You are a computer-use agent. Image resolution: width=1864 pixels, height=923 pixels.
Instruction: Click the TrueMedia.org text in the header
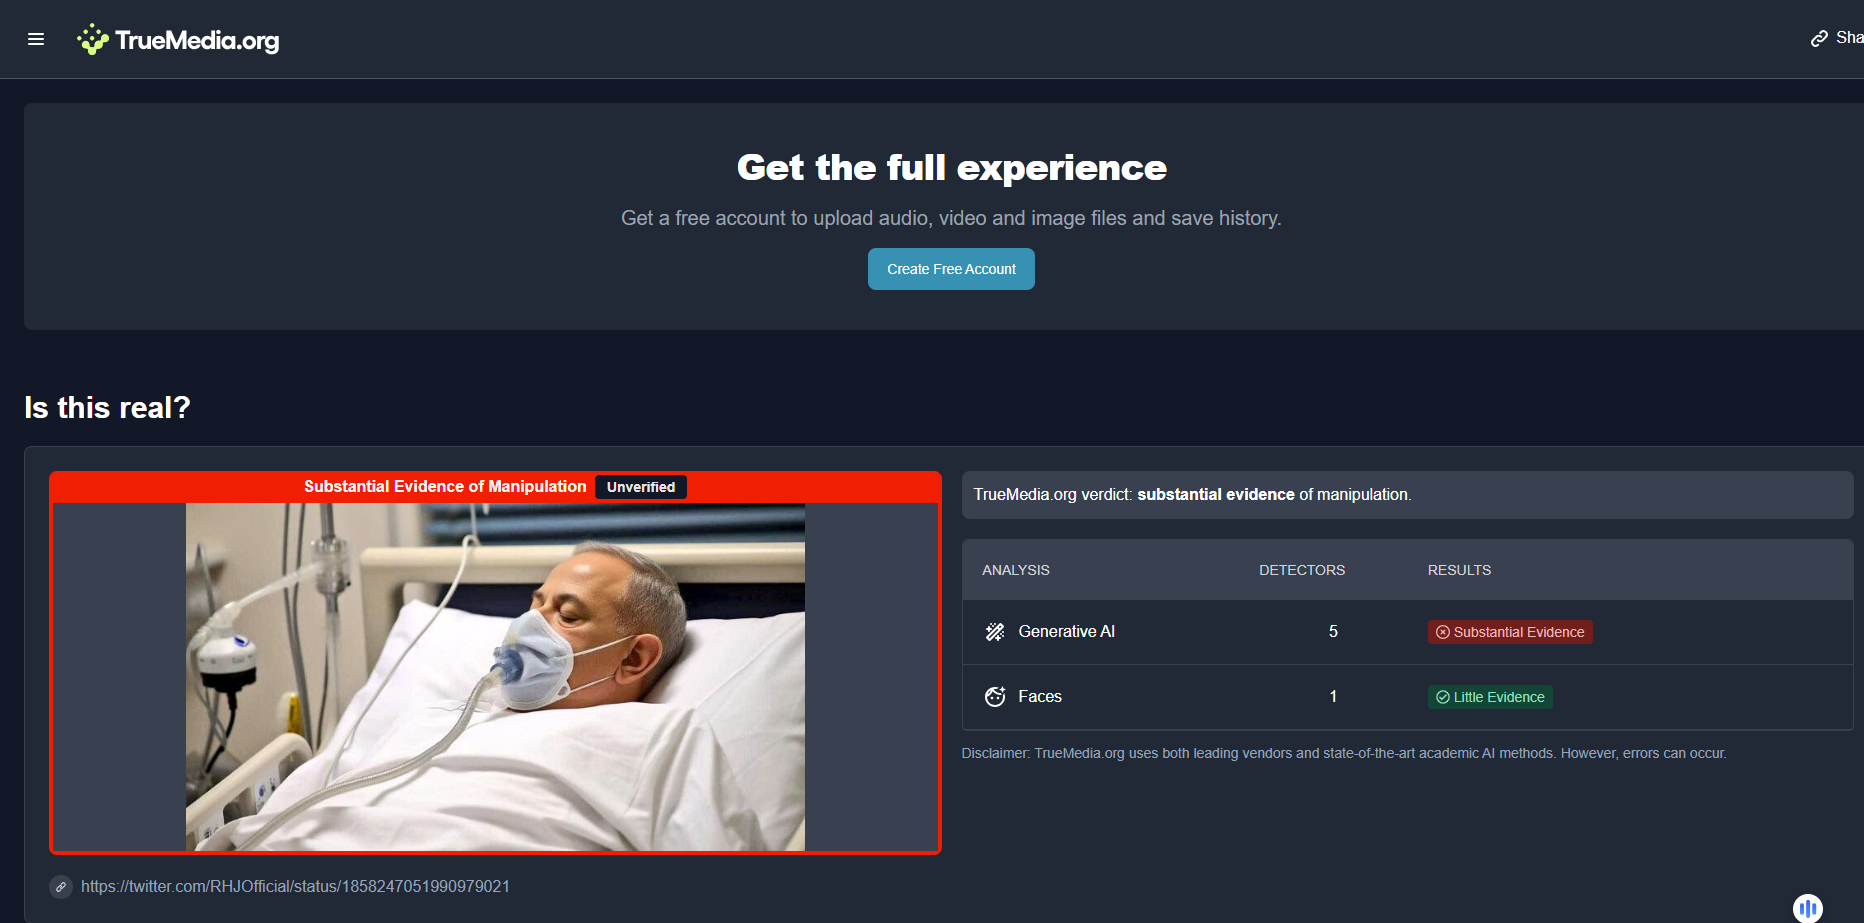(197, 40)
